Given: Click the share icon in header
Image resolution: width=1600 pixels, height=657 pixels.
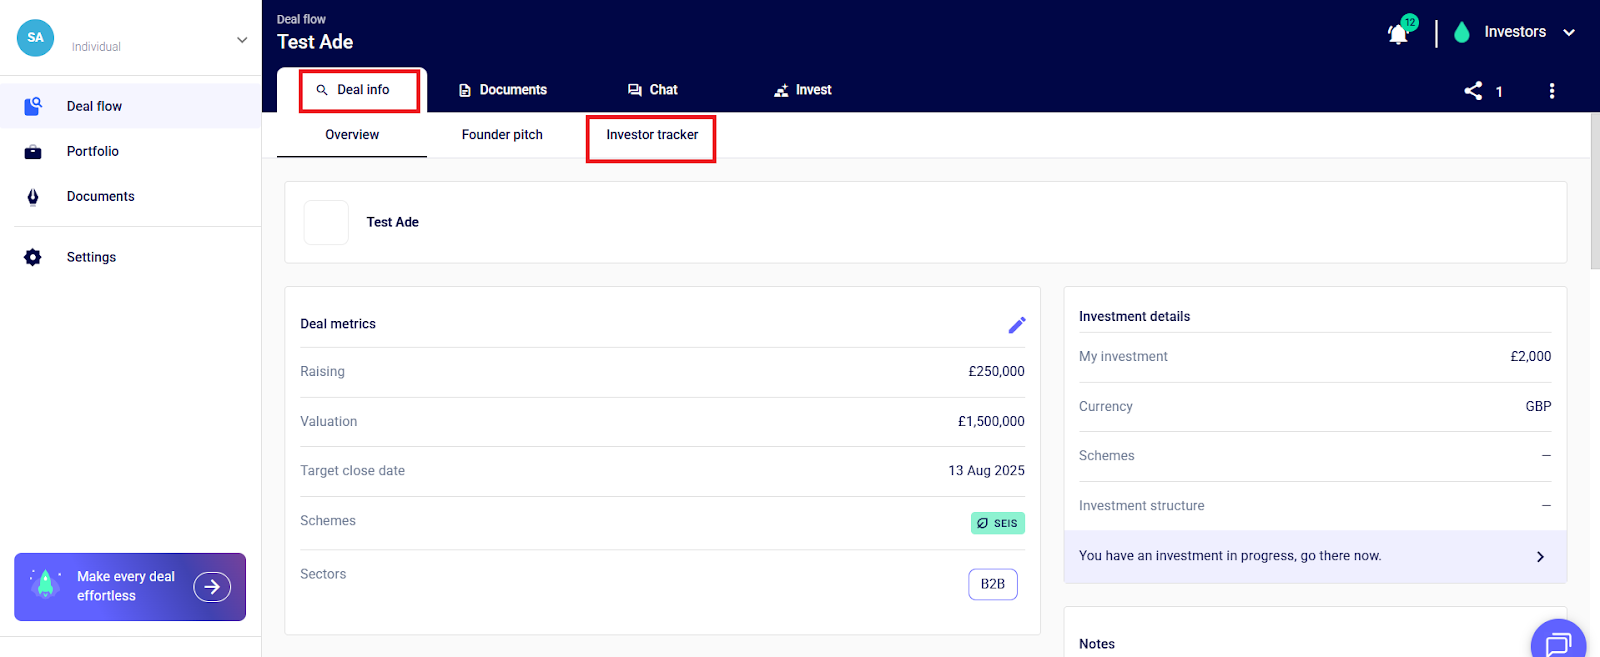Looking at the screenshot, I should point(1473,91).
